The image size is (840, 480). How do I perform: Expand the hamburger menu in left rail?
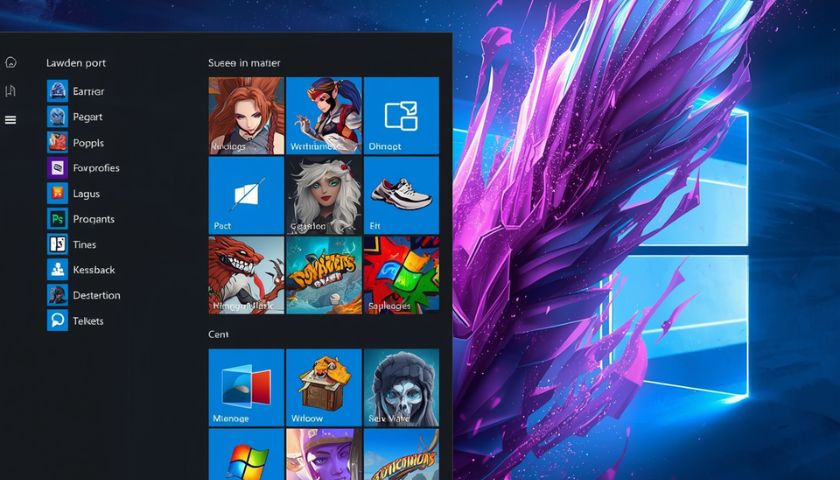pos(11,120)
